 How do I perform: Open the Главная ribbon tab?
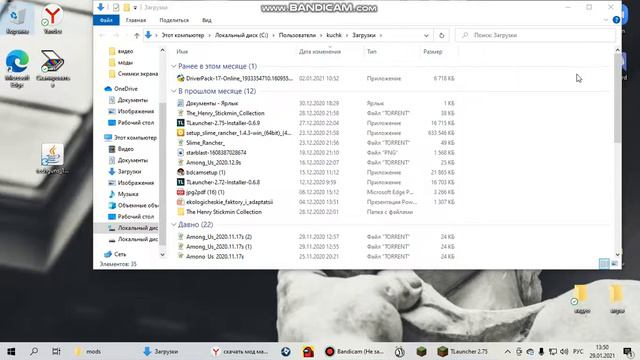pyautogui.click(x=136, y=20)
